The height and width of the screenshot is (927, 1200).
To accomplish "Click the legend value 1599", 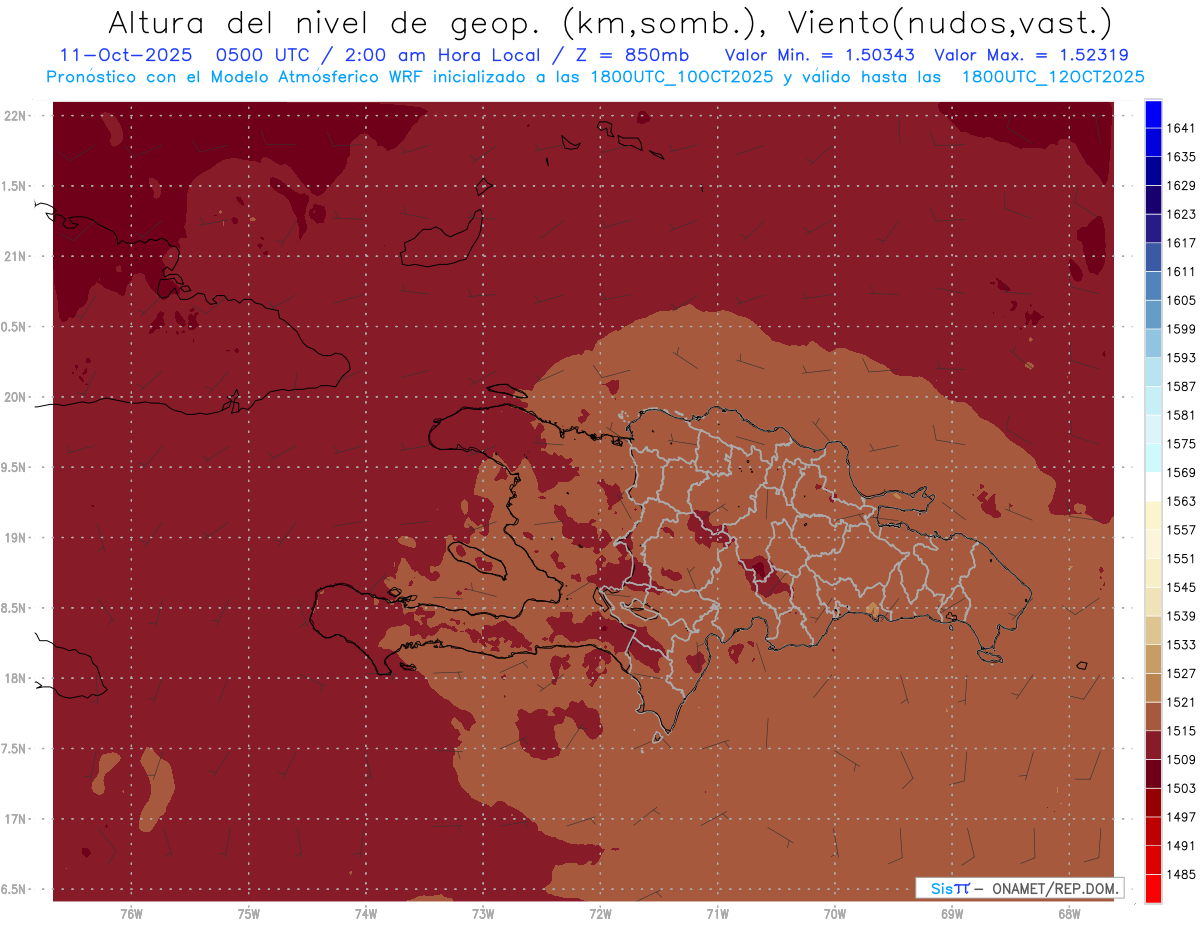I will point(1181,329).
